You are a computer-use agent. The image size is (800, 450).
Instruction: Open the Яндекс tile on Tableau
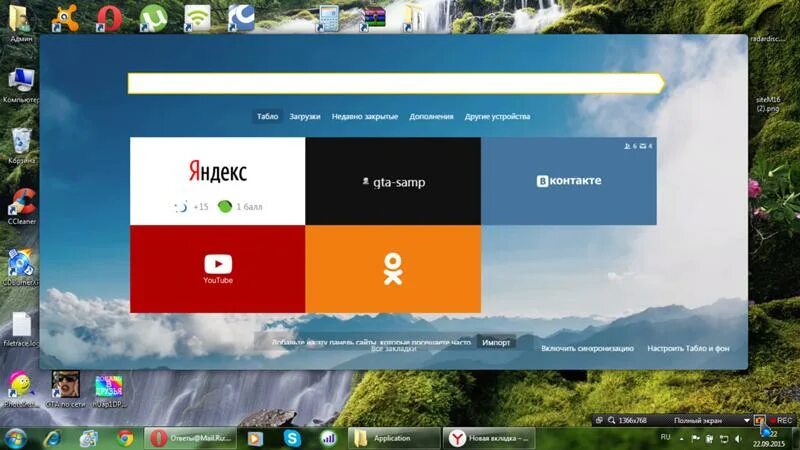tap(218, 181)
